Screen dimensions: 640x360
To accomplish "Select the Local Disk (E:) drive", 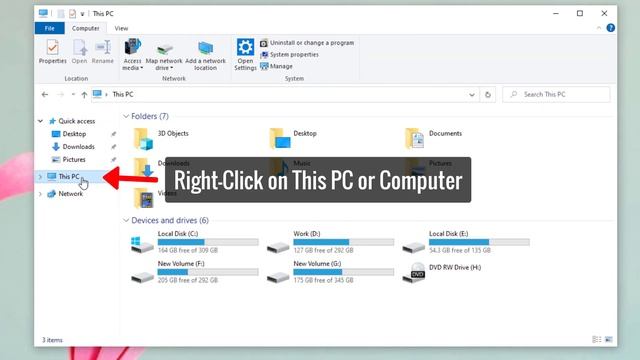I will tap(466, 242).
